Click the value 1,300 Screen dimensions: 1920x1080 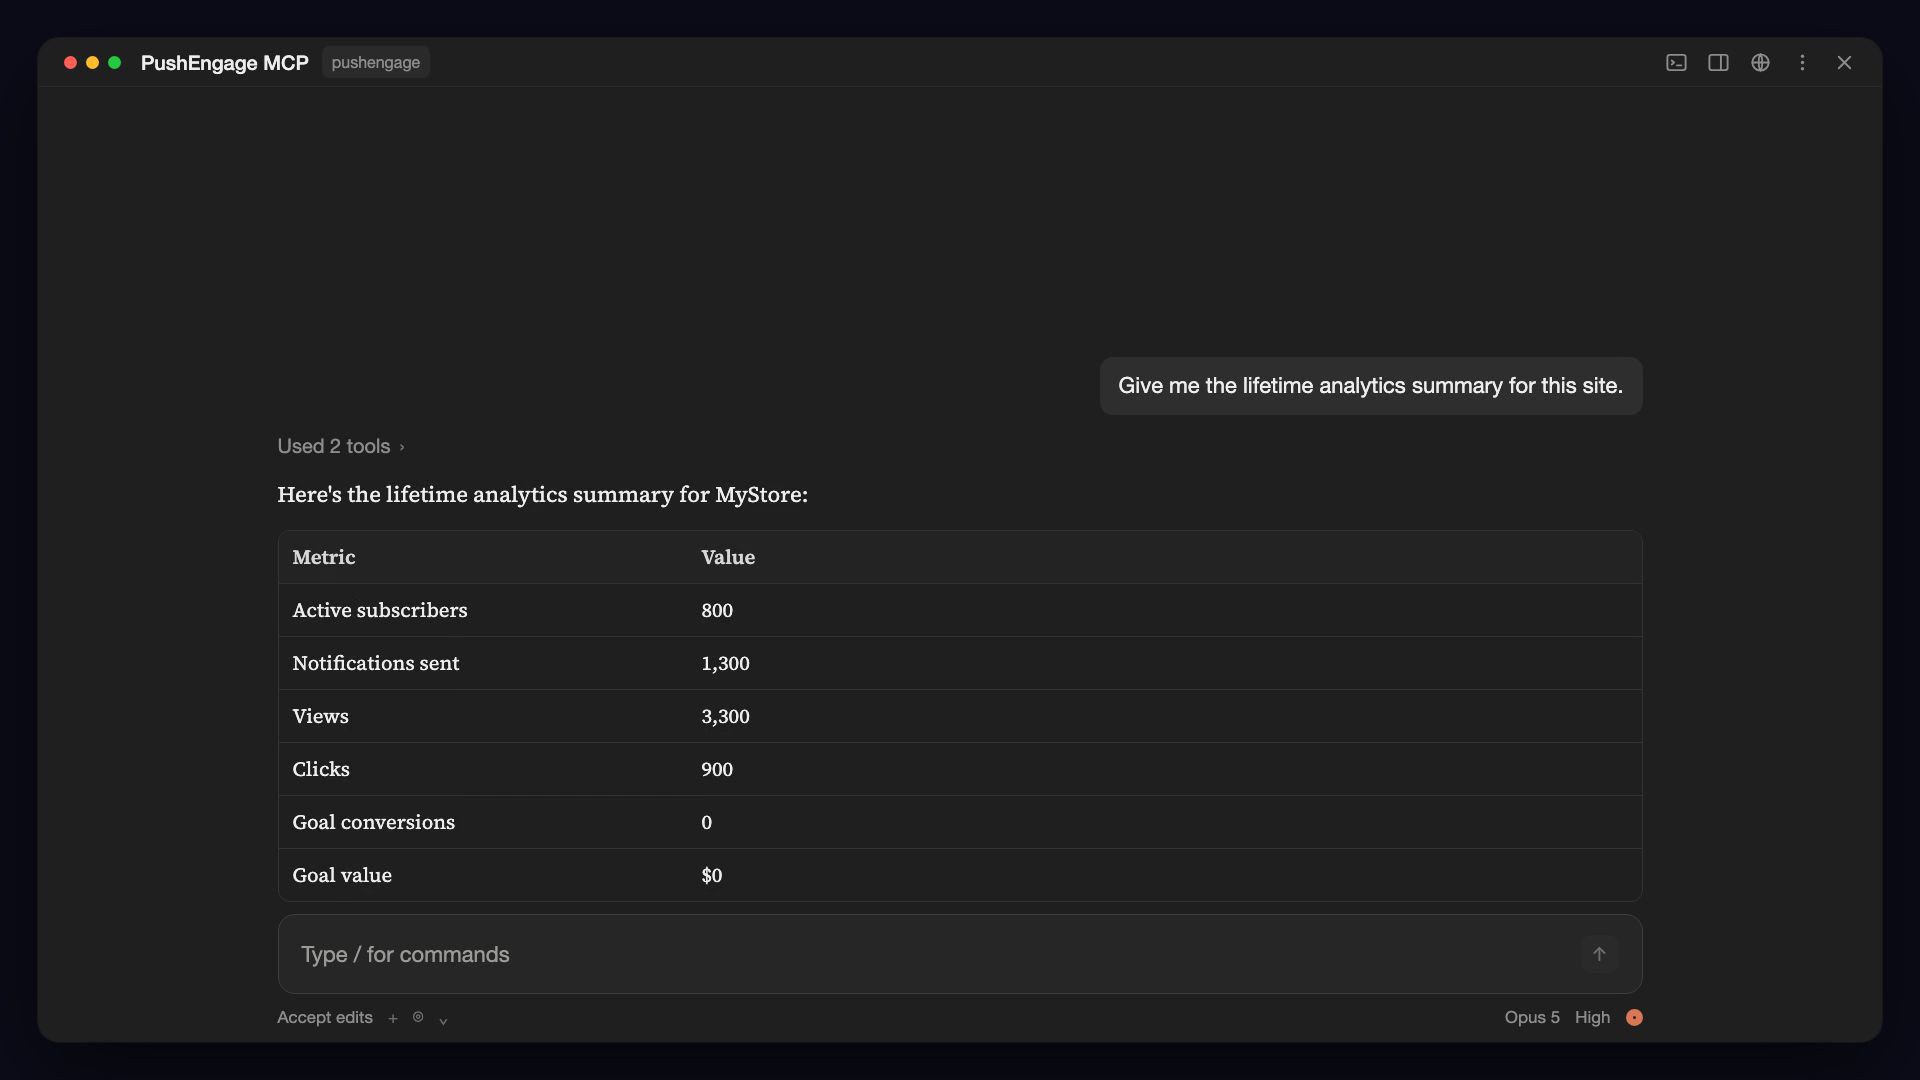(x=725, y=663)
